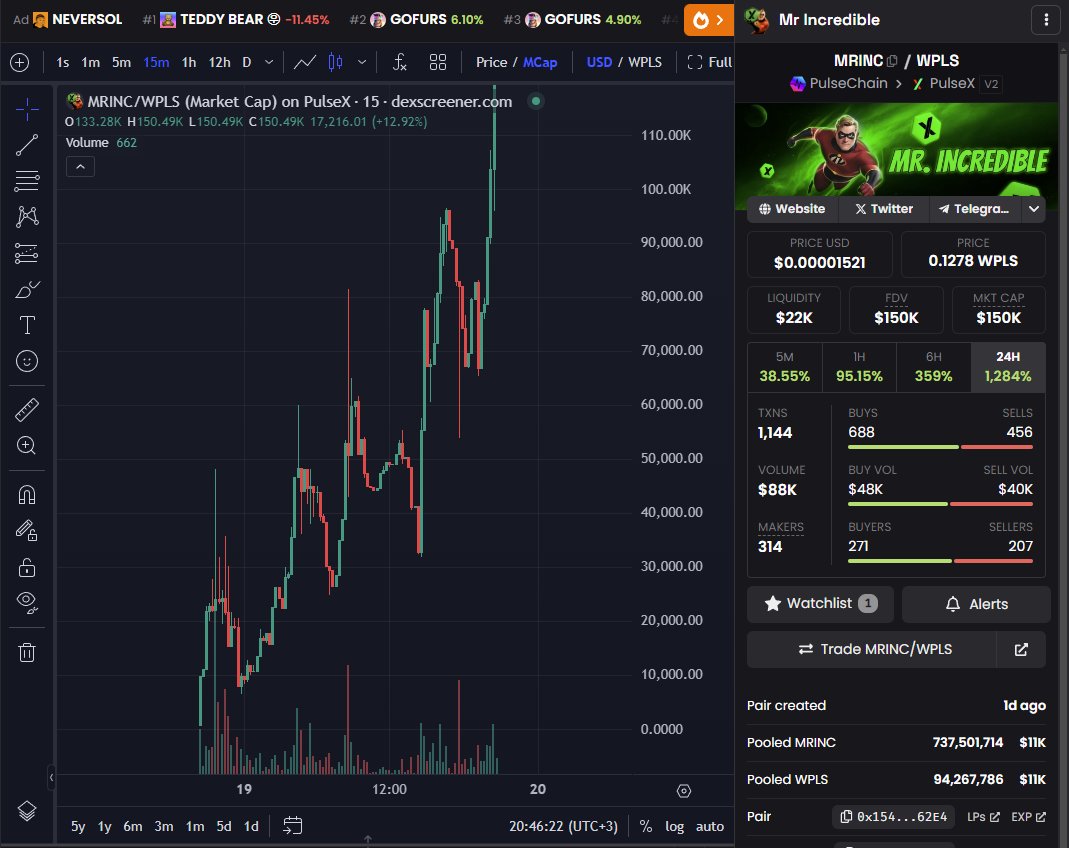Image resolution: width=1069 pixels, height=848 pixels.
Task: Open the TEDDY BEAR trending token
Action: pos(236,20)
